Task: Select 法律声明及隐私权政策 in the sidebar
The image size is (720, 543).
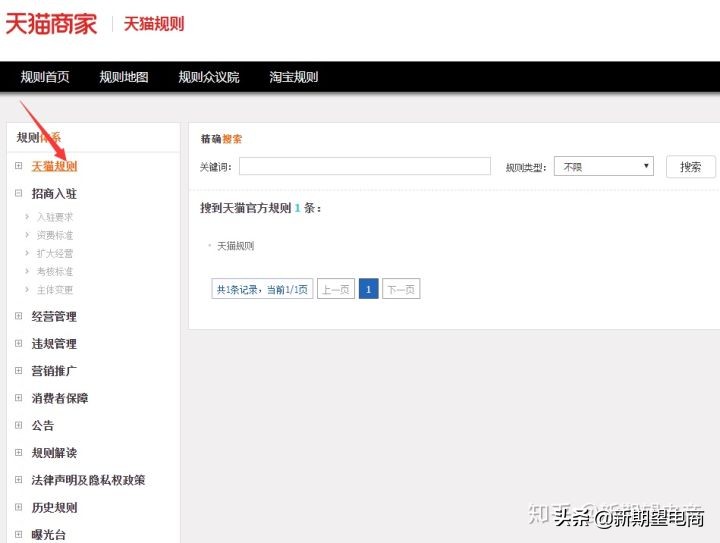Action: click(88, 480)
